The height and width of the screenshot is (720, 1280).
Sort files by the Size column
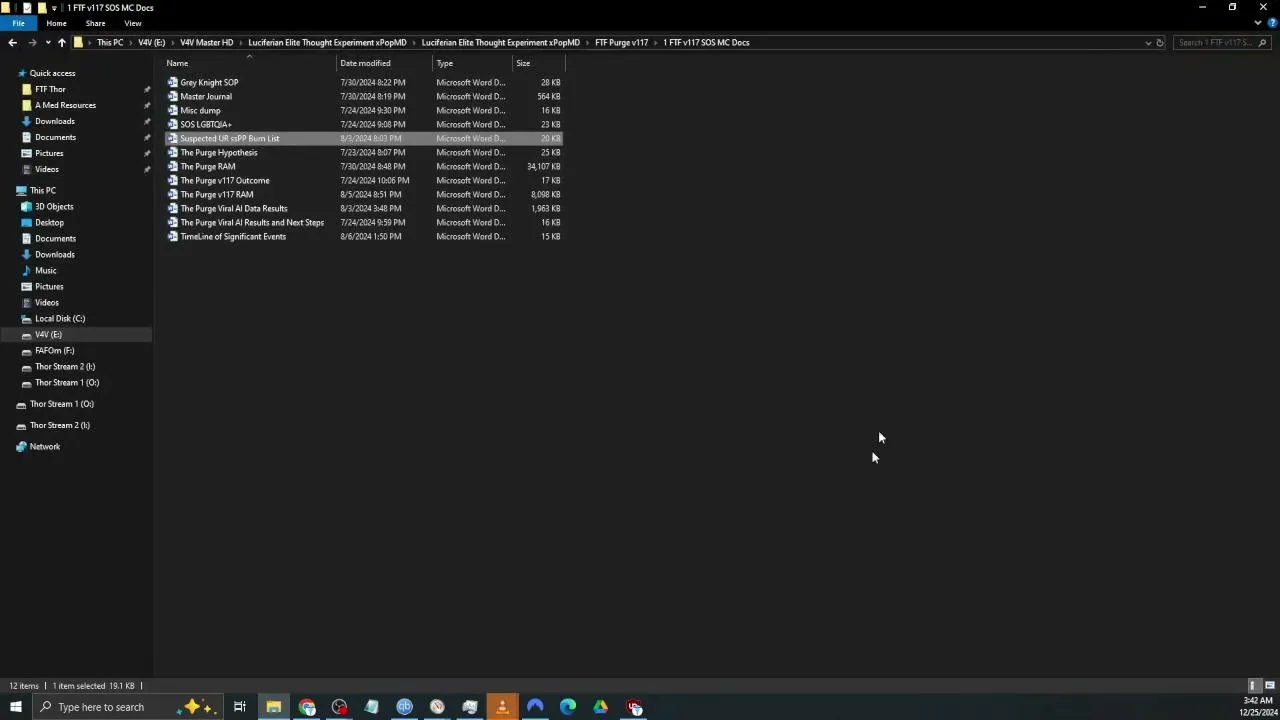[538, 63]
